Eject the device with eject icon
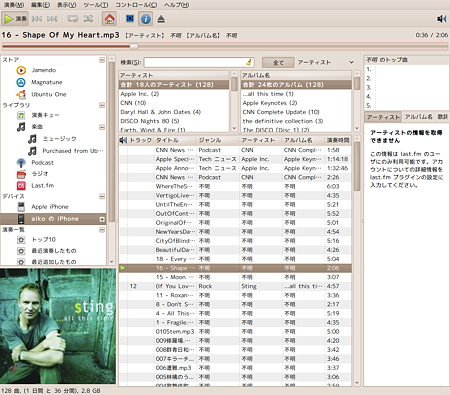This screenshot has width=450, height=395. 161,19
